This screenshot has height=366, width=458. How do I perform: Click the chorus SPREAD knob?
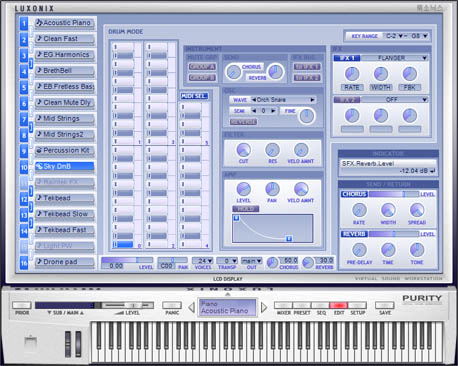[x=417, y=210]
